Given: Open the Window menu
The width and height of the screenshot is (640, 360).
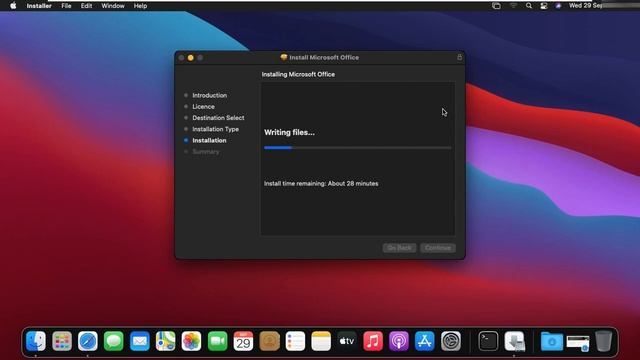Looking at the screenshot, I should (113, 6).
